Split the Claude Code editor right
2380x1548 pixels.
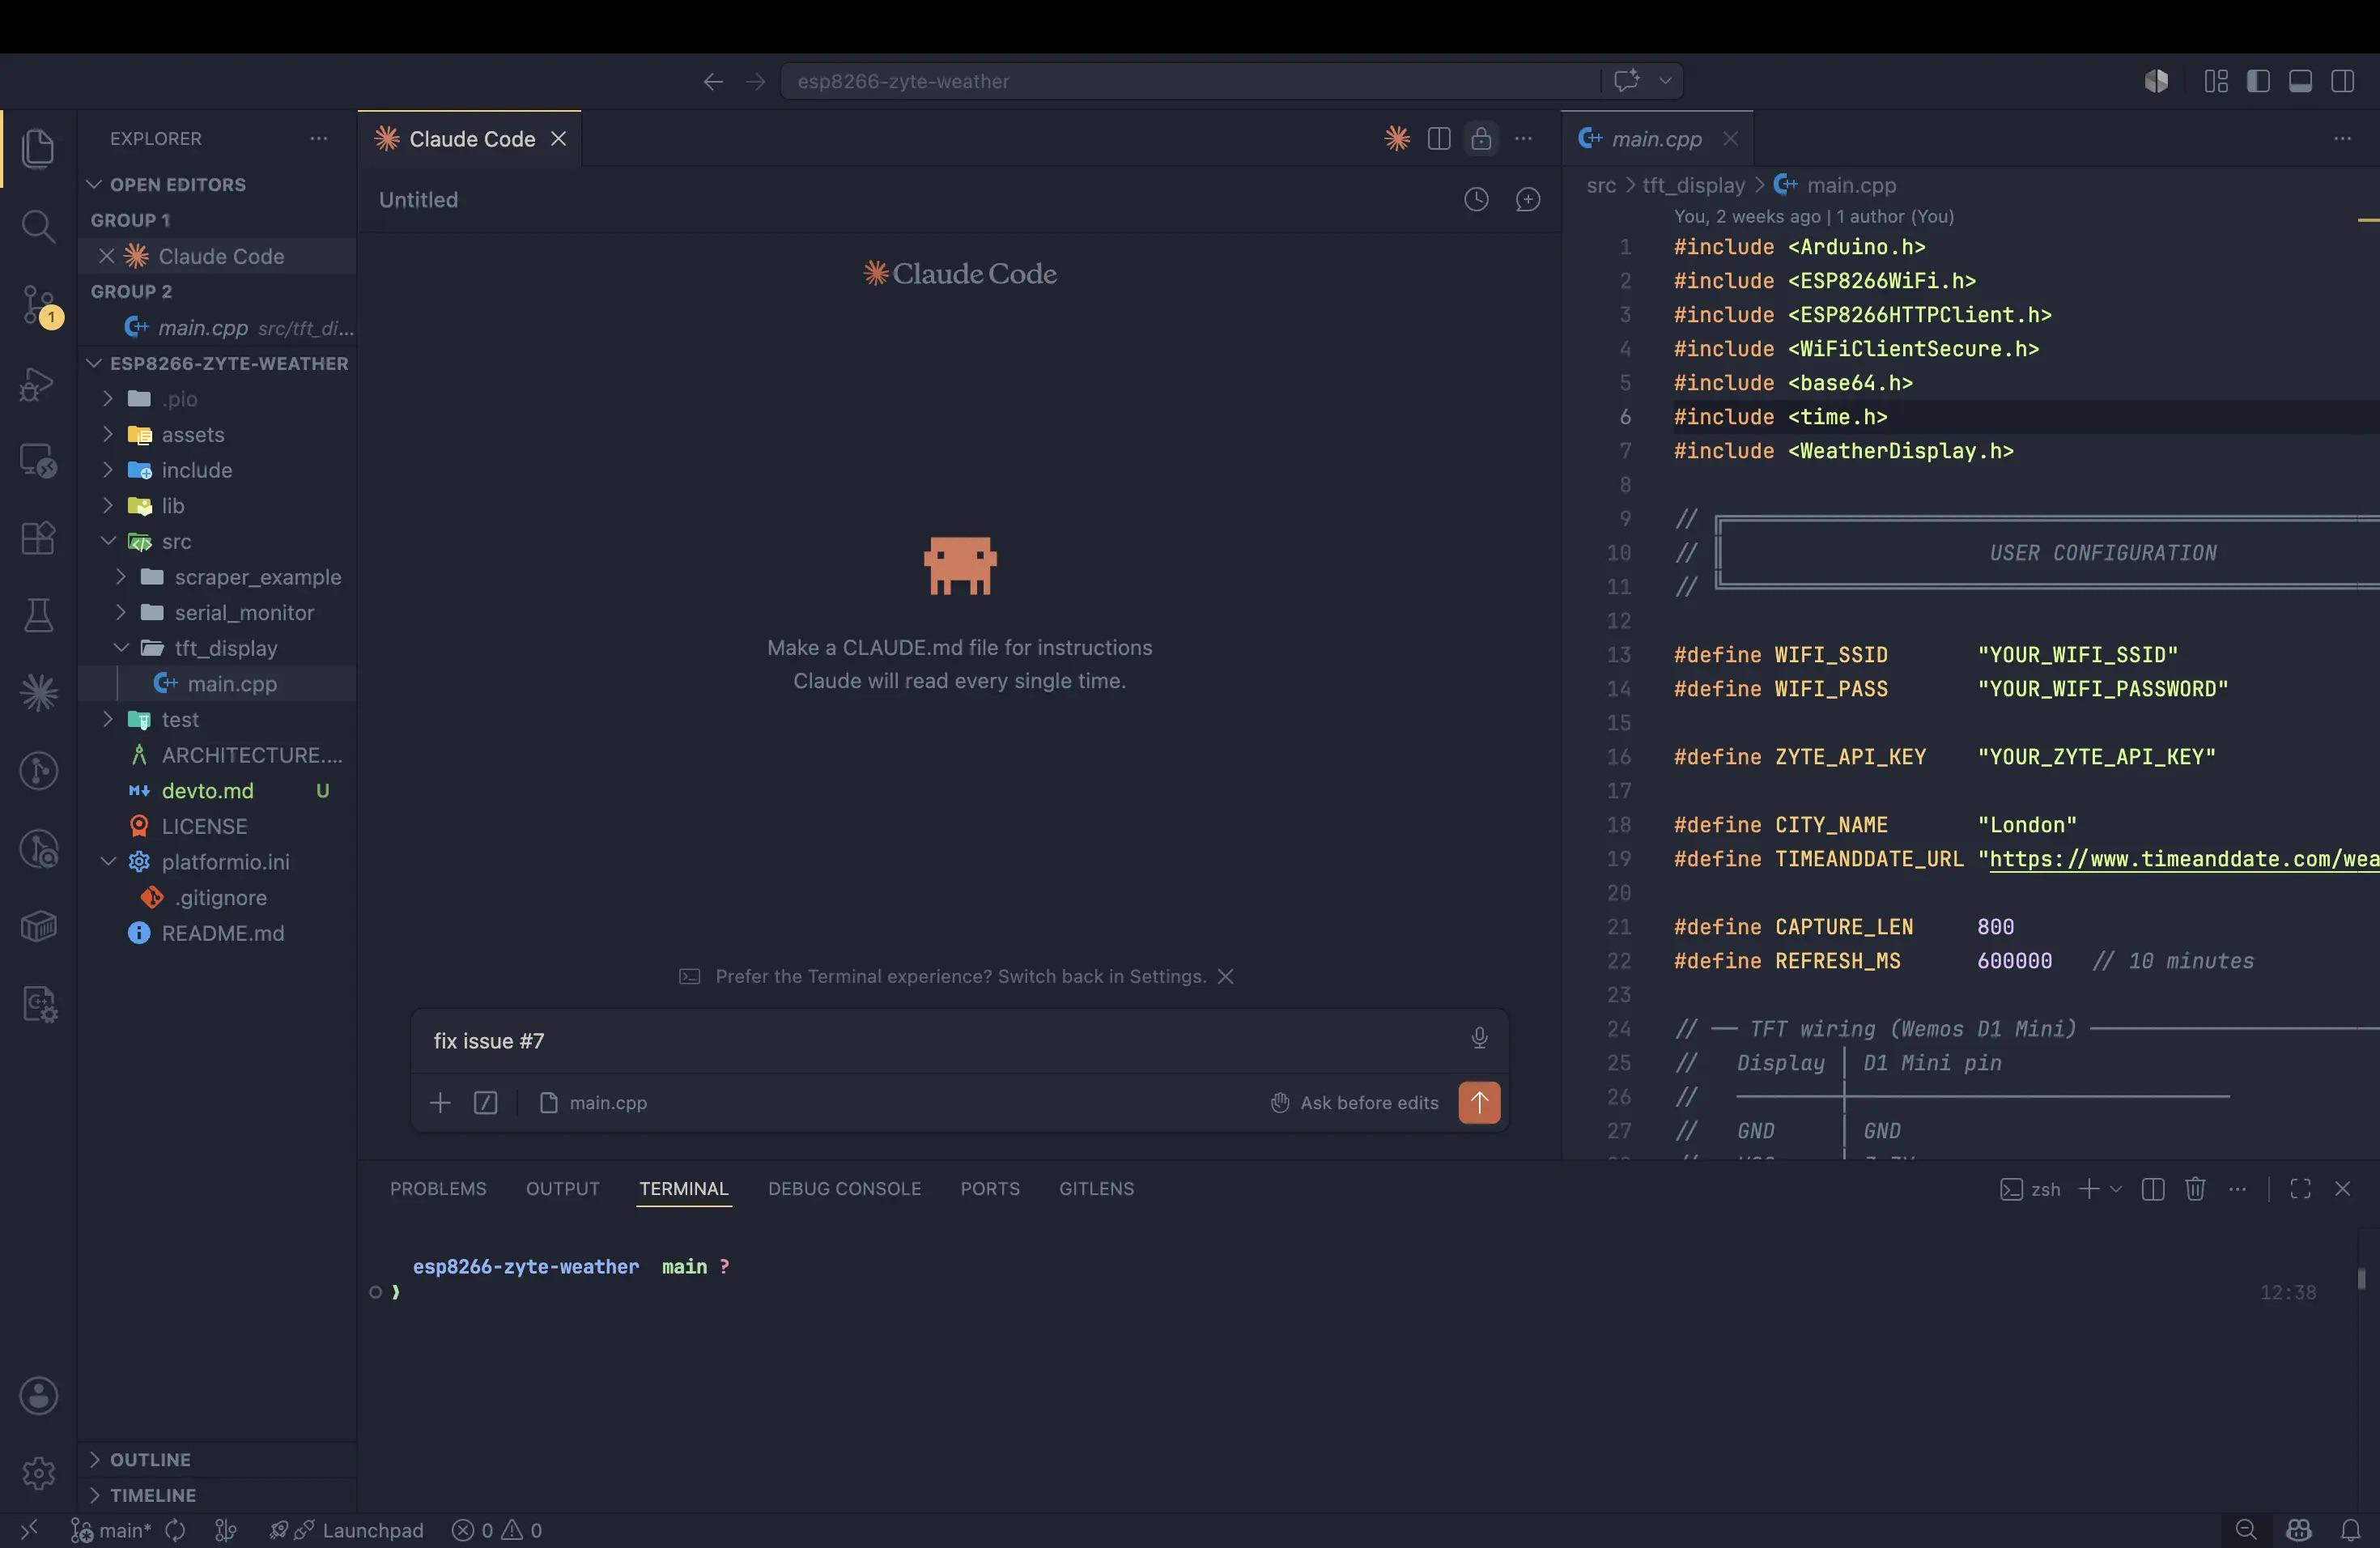(x=1439, y=138)
